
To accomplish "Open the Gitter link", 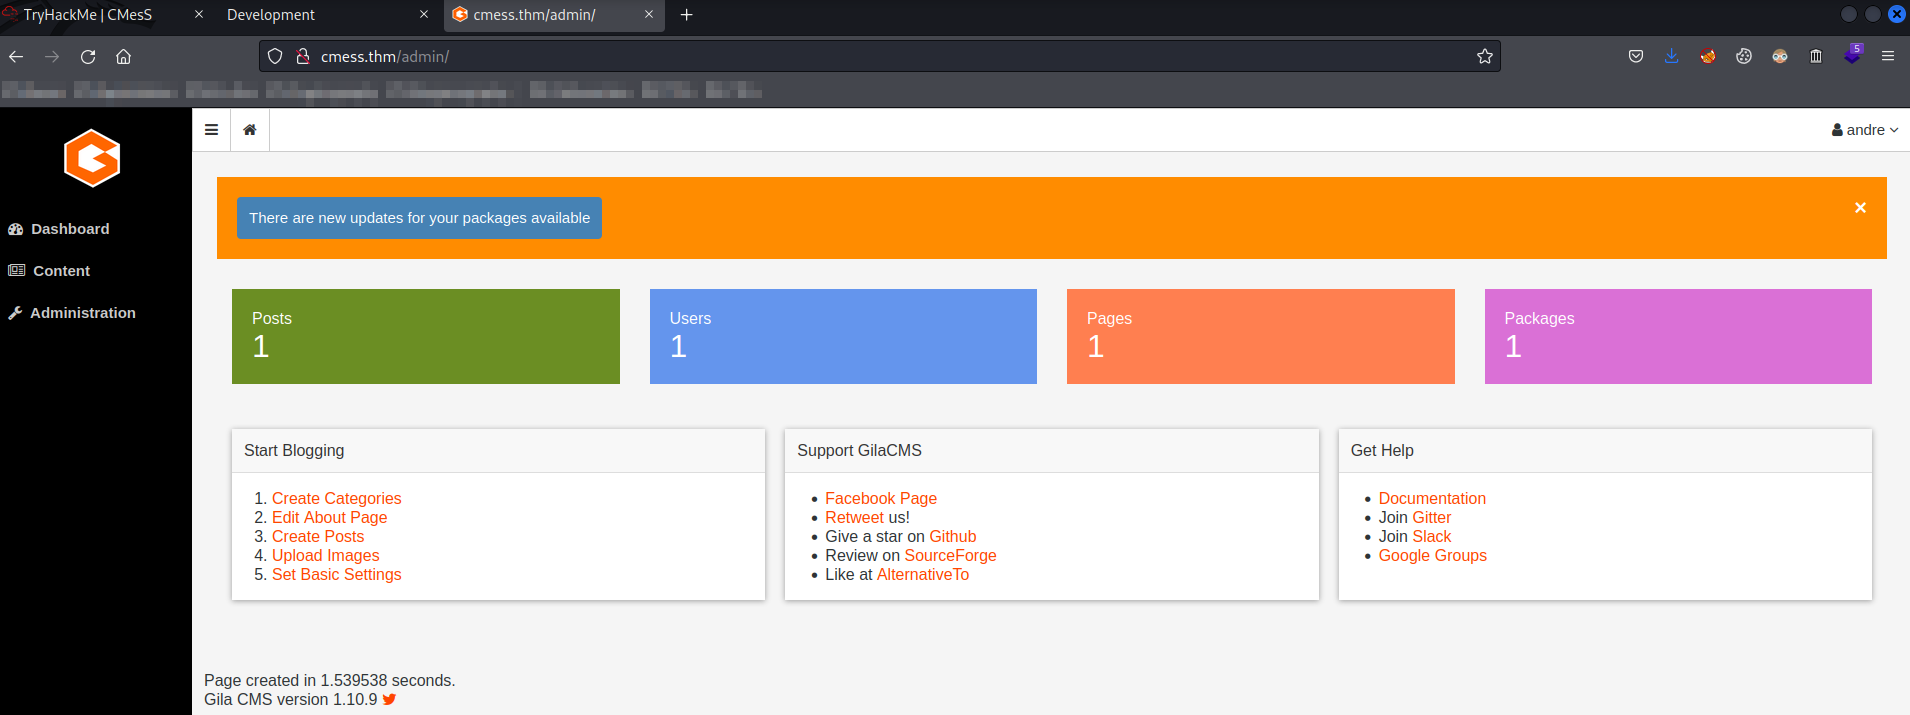I will click(1431, 517).
